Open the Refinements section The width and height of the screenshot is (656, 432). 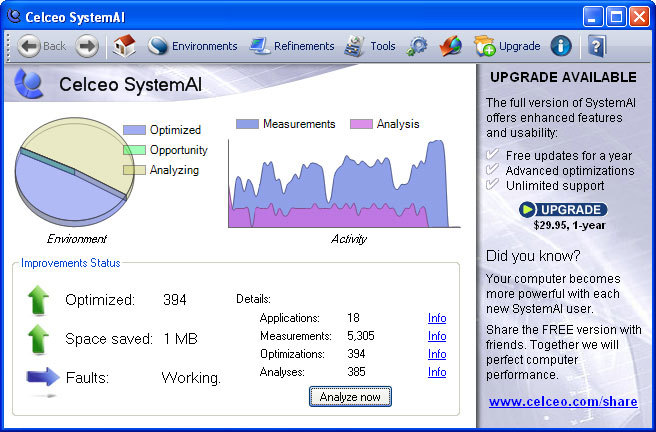[x=292, y=46]
